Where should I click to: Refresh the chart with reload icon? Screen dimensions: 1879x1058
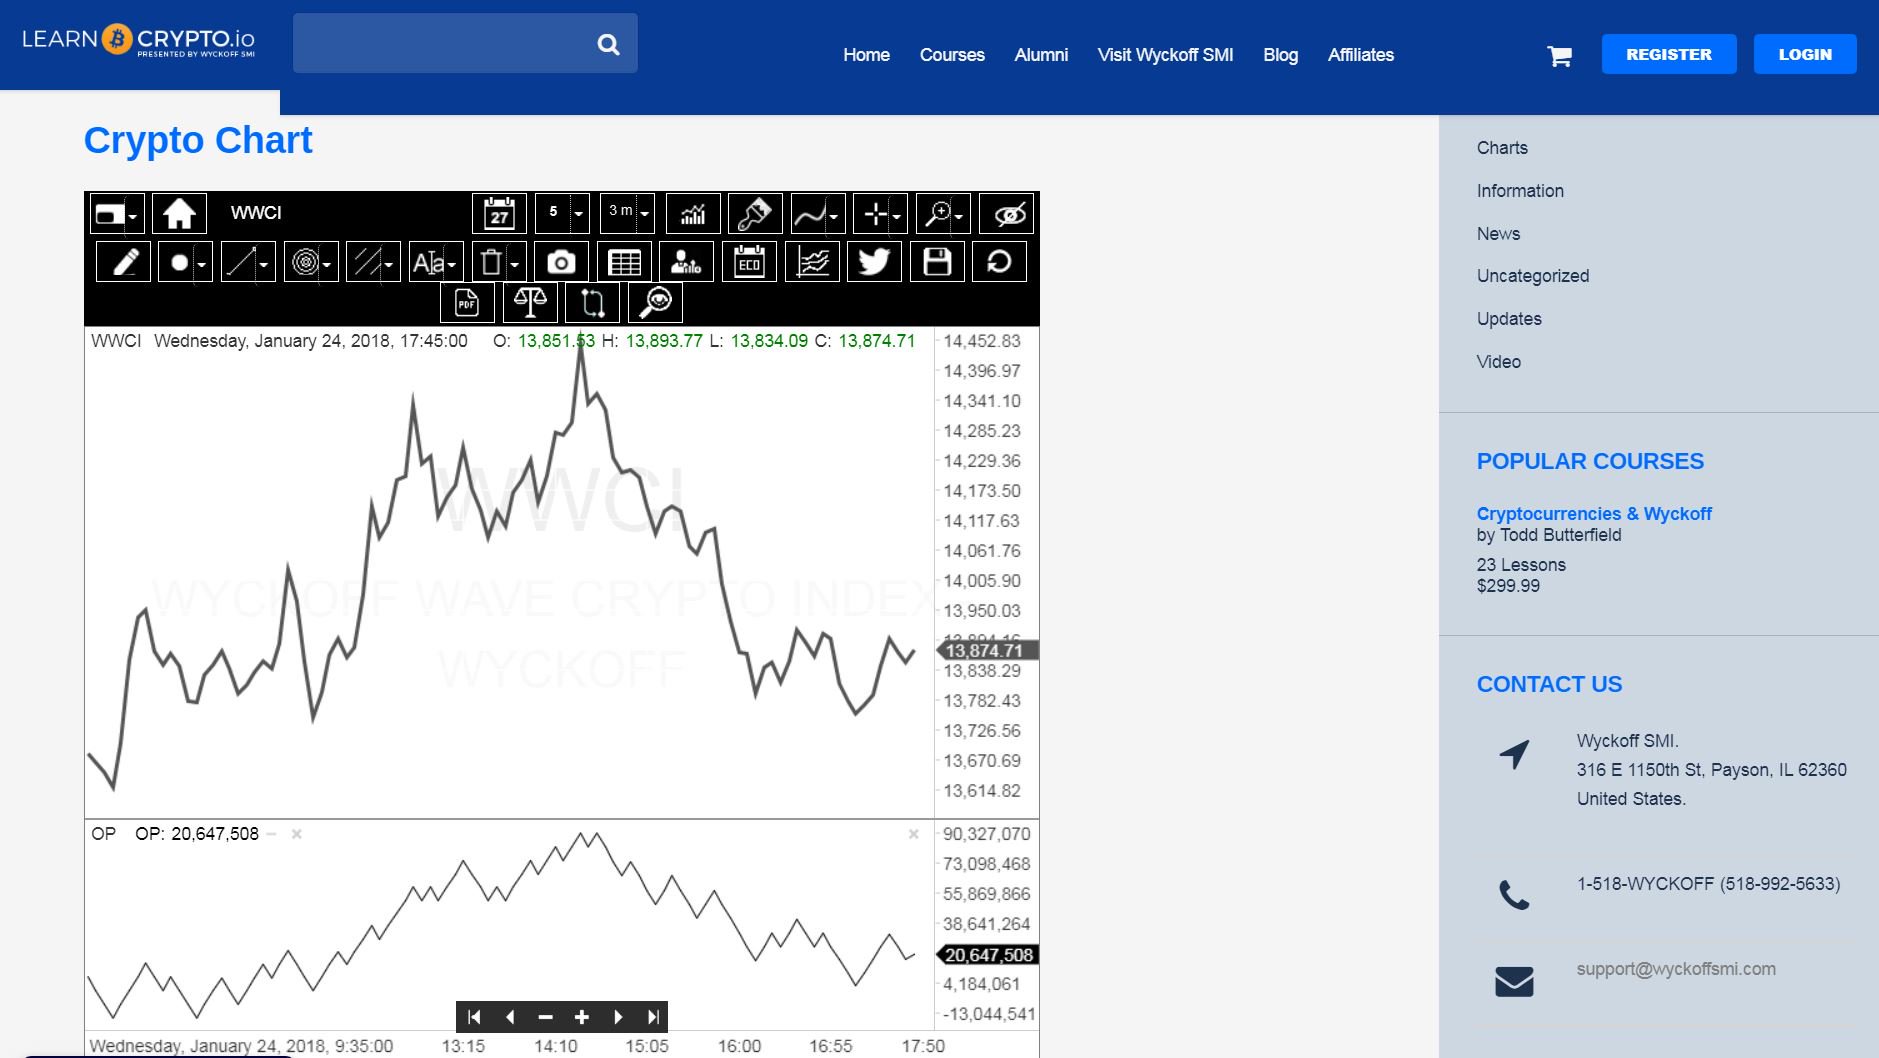[x=999, y=262]
